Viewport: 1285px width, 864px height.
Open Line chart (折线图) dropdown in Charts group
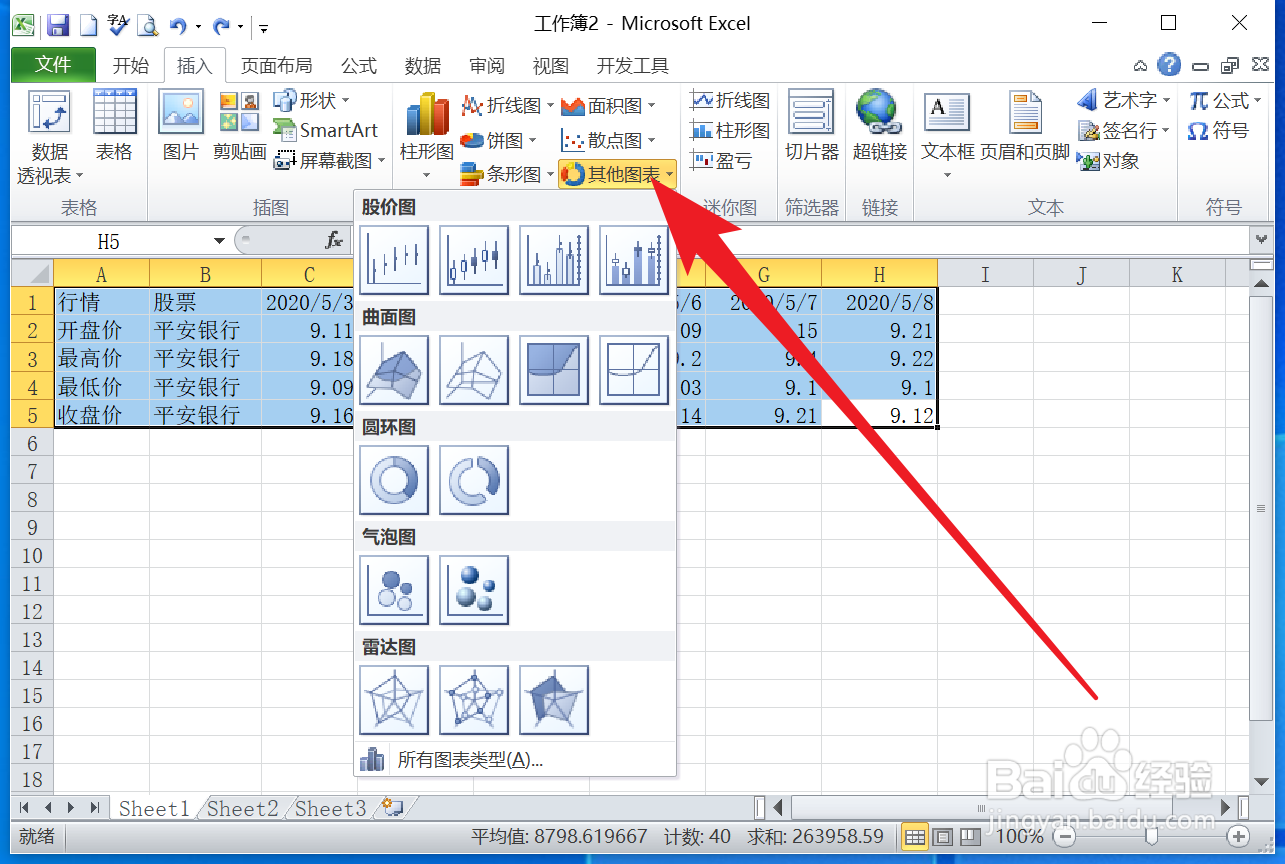click(507, 105)
